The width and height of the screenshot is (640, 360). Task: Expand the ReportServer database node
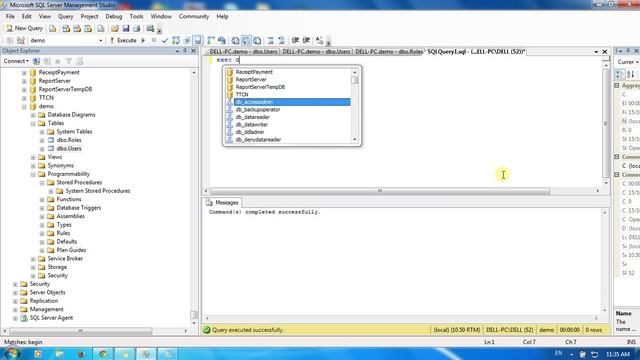[x=24, y=81]
